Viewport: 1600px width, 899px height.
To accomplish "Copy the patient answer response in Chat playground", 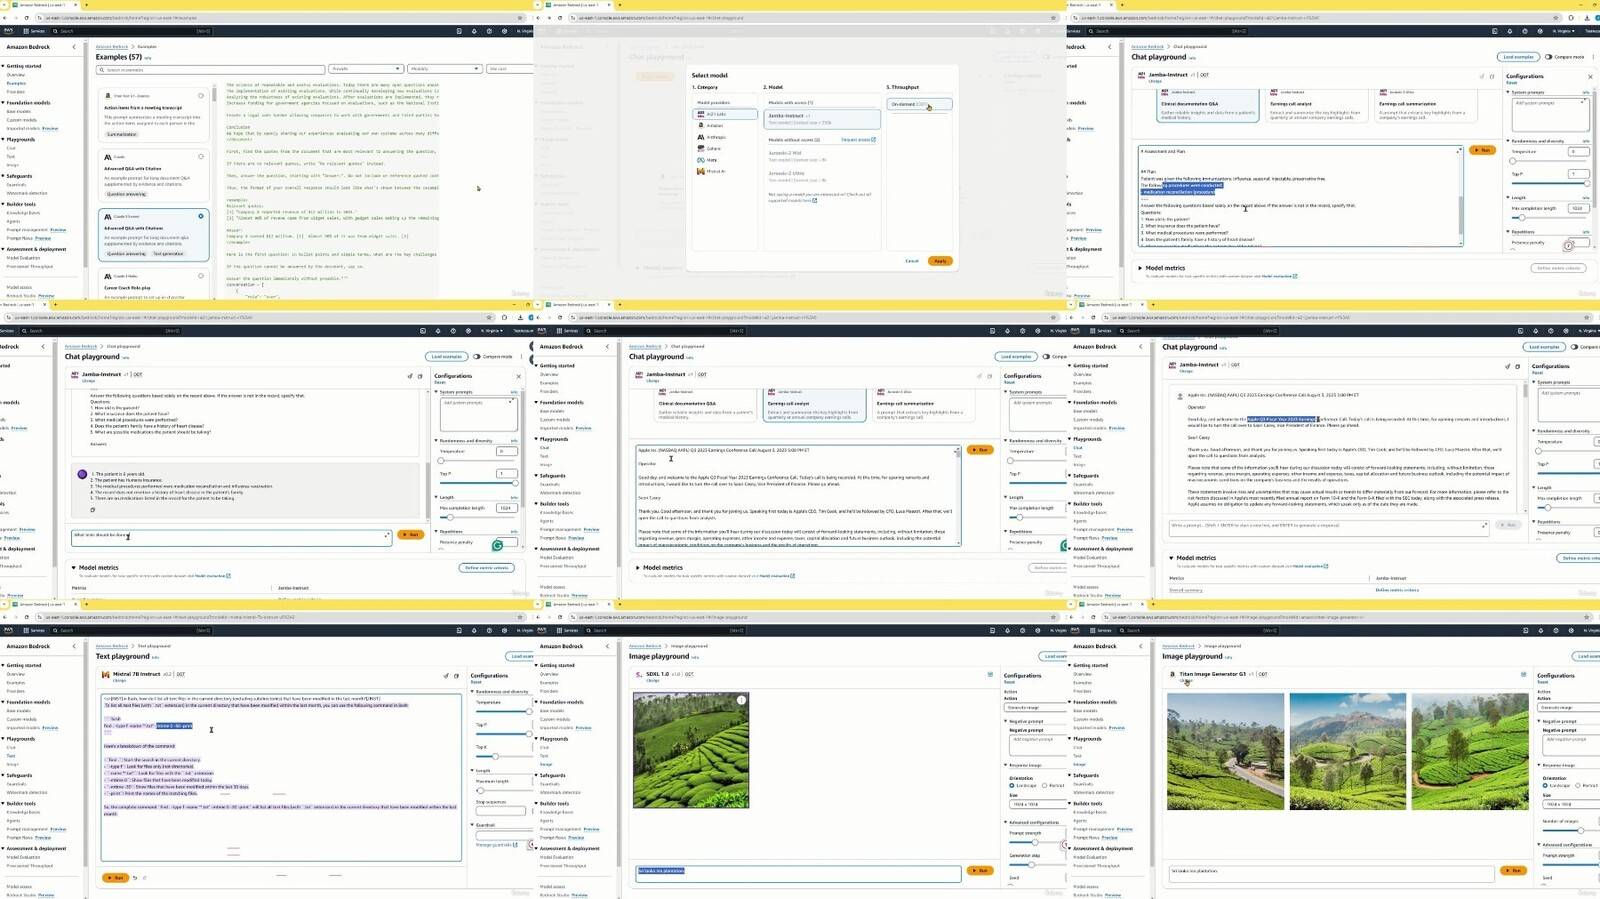I will click(x=93, y=510).
